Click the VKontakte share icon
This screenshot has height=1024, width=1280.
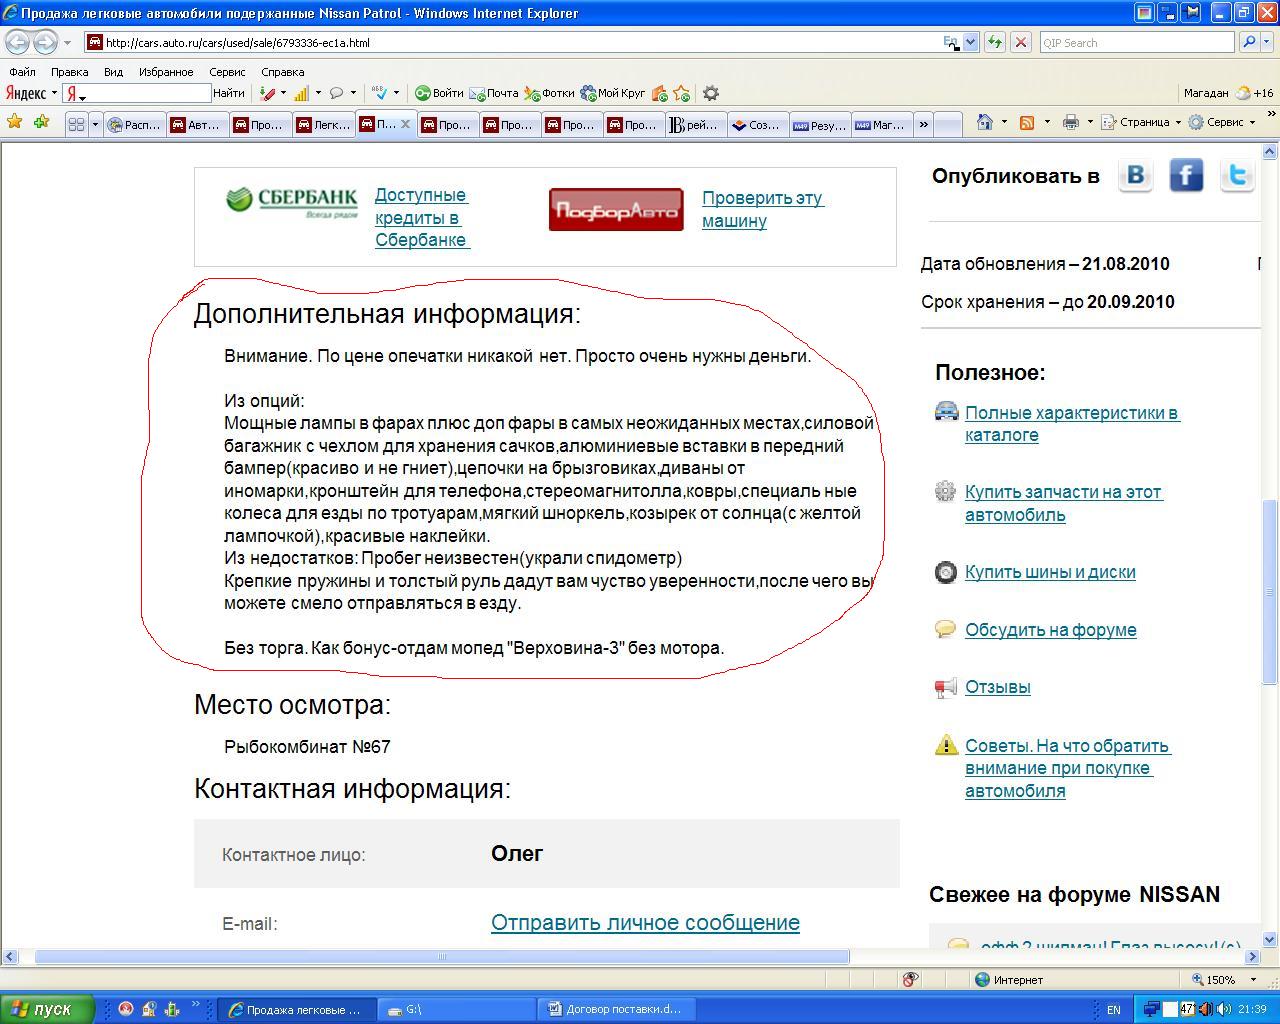(1135, 176)
